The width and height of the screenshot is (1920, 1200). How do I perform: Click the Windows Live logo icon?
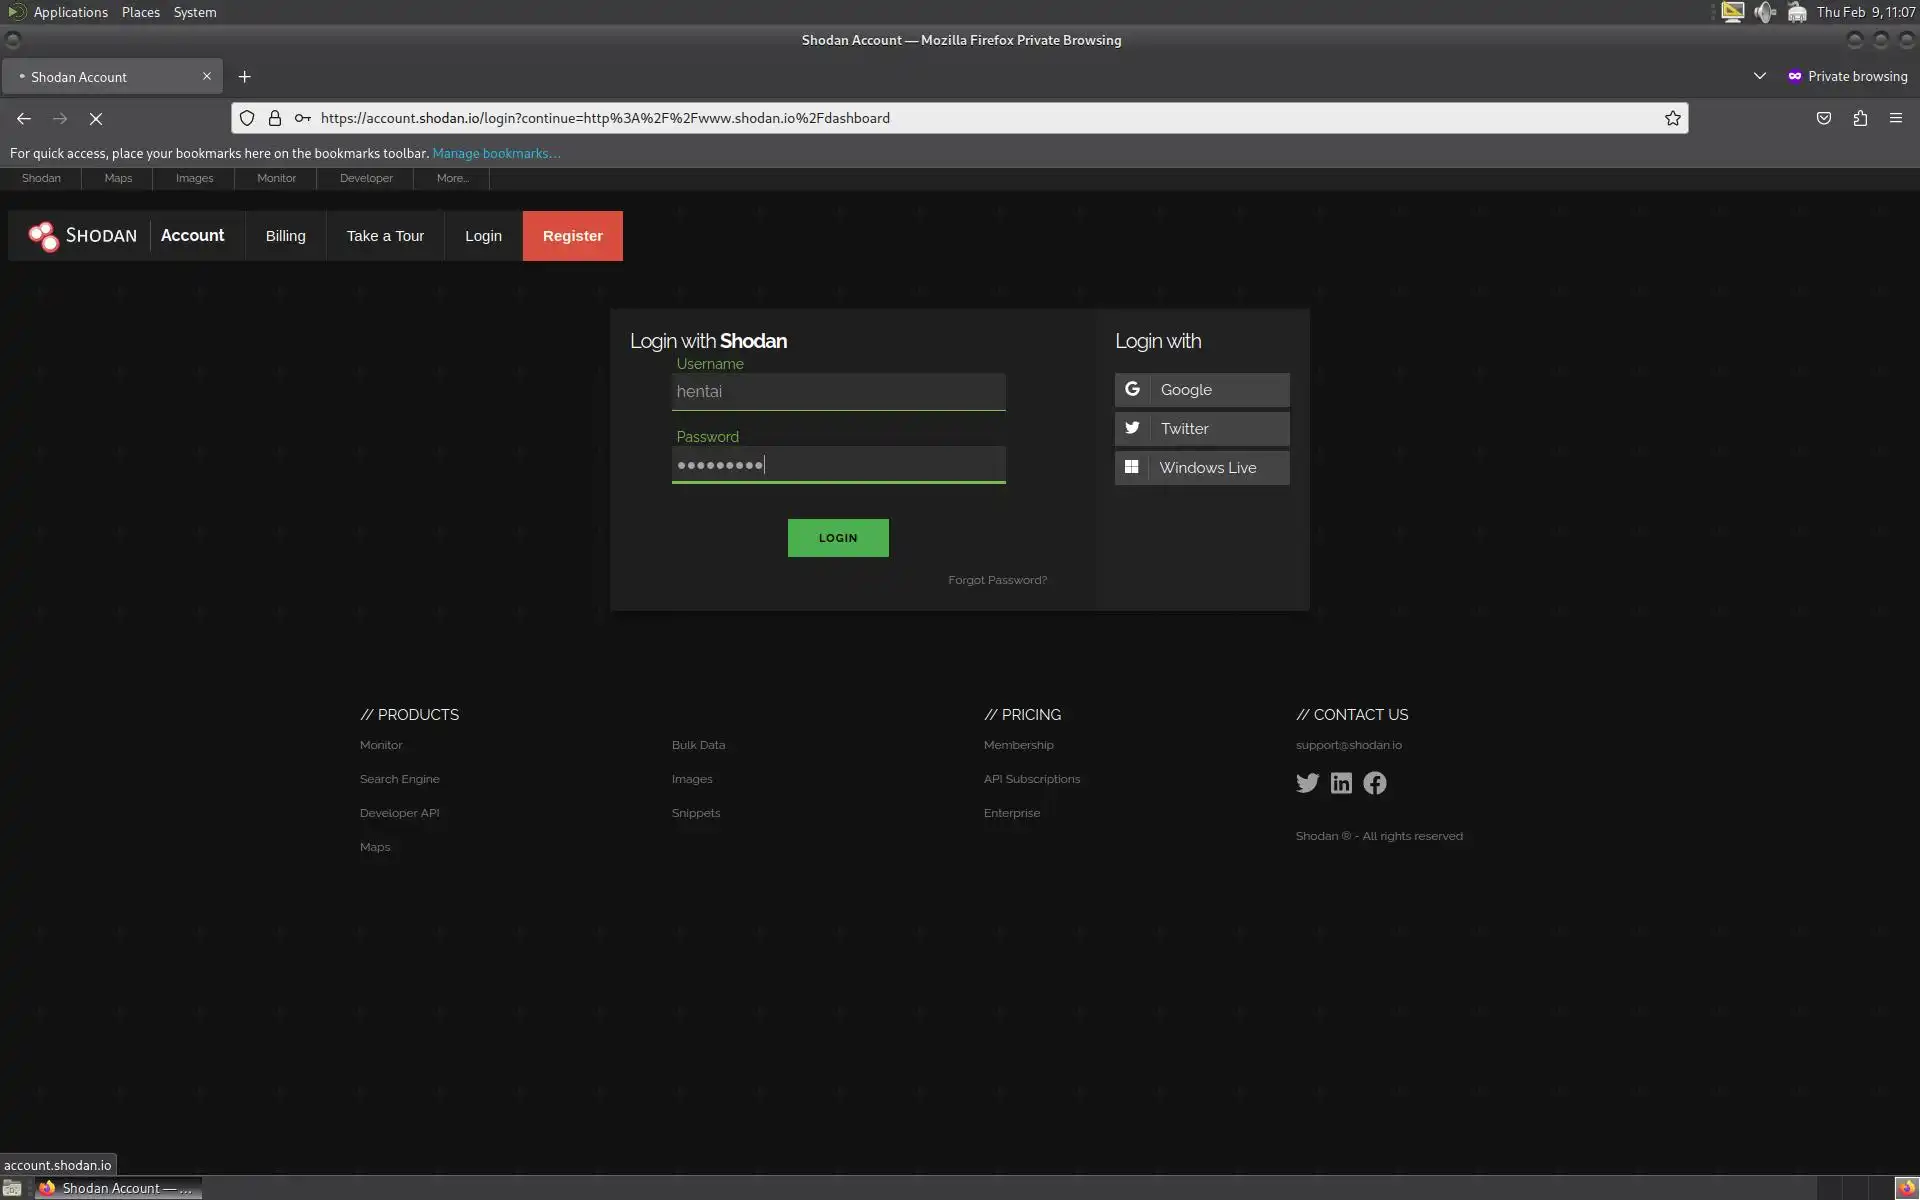point(1132,468)
